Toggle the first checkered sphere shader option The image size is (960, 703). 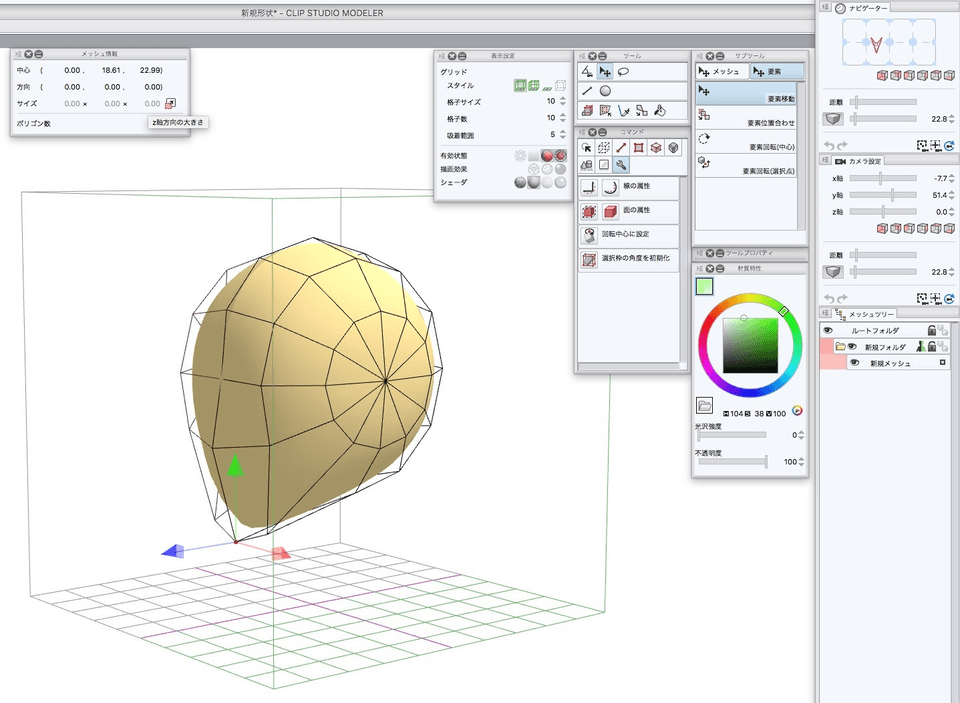click(x=520, y=182)
